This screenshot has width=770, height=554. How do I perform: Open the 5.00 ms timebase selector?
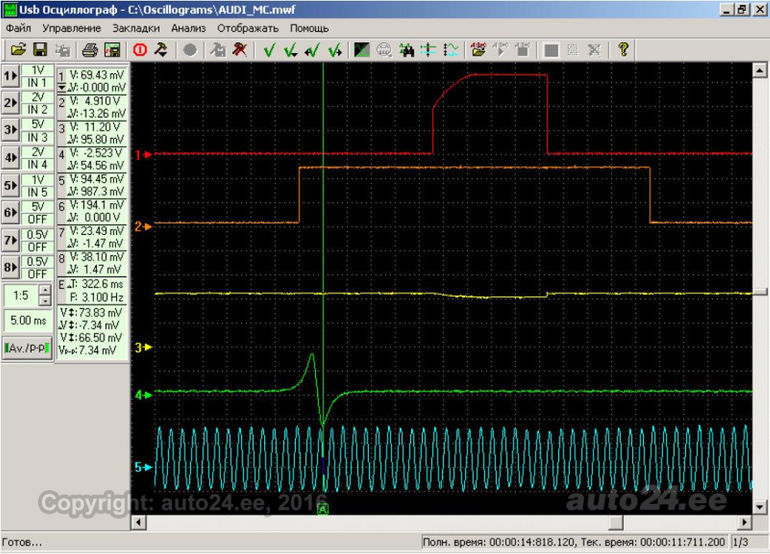click(28, 321)
